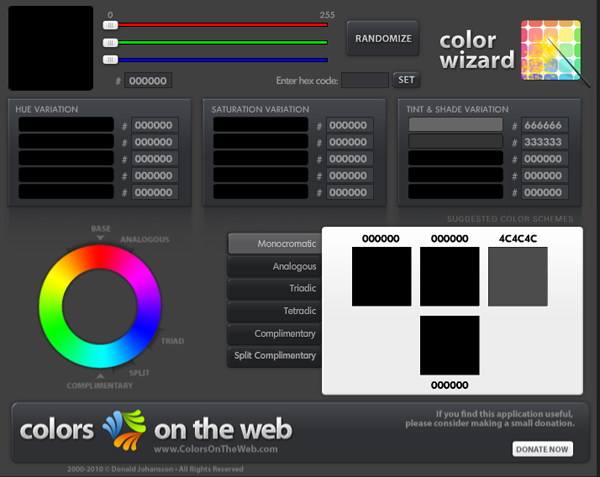Click the bottom black scheme swatch
This screenshot has height=477, width=600.
click(450, 345)
